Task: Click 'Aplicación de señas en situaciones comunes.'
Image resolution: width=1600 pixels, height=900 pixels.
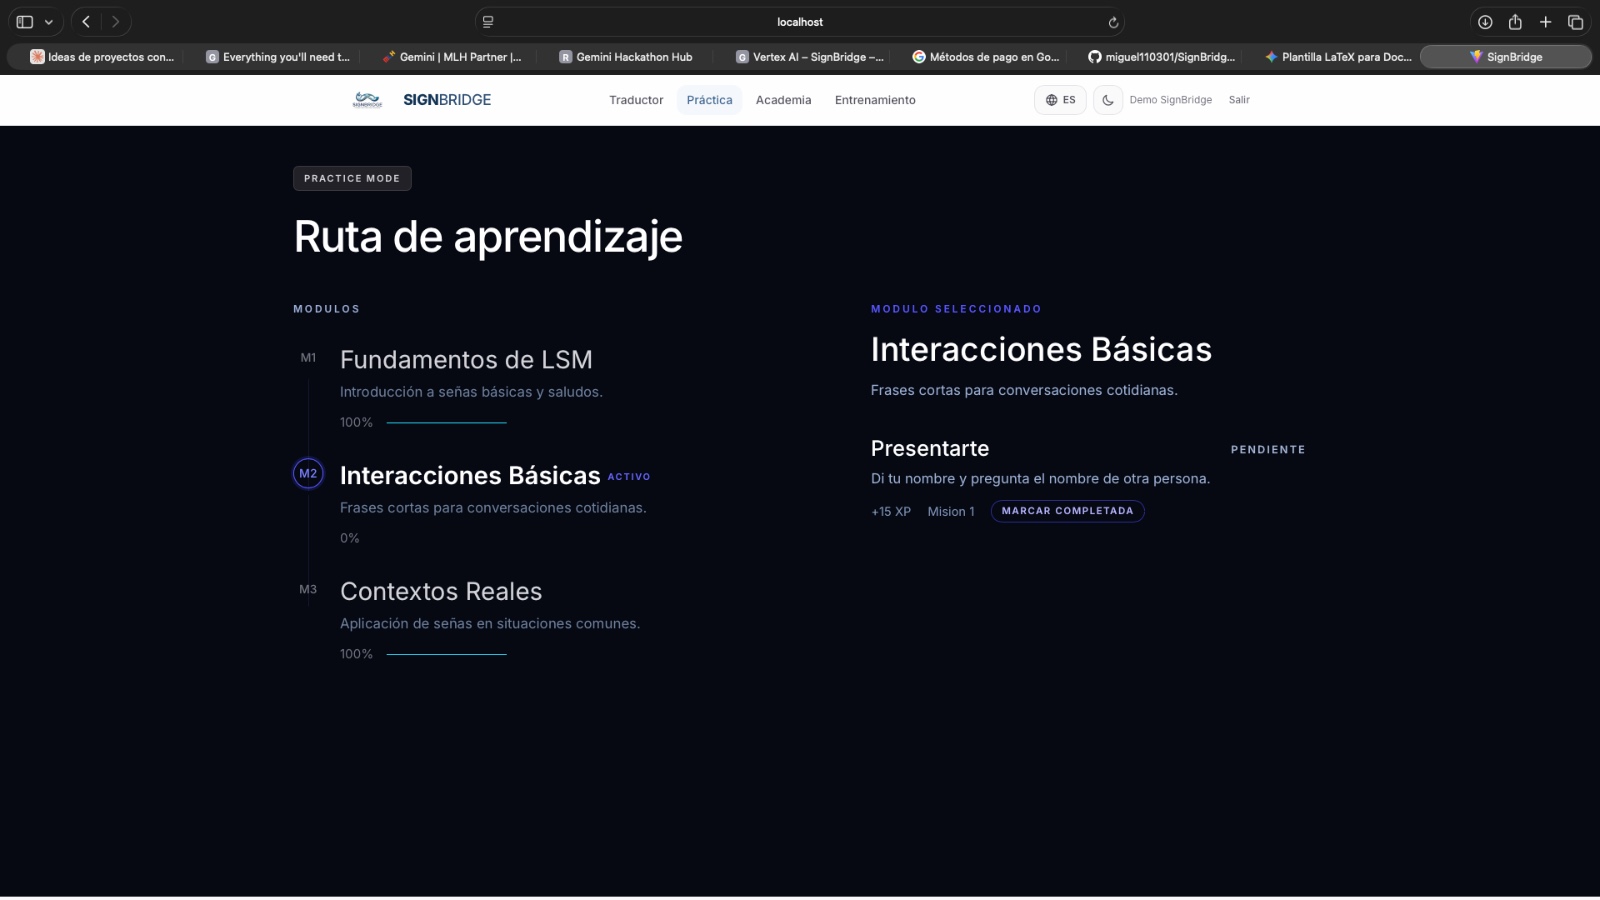Action: 490,624
